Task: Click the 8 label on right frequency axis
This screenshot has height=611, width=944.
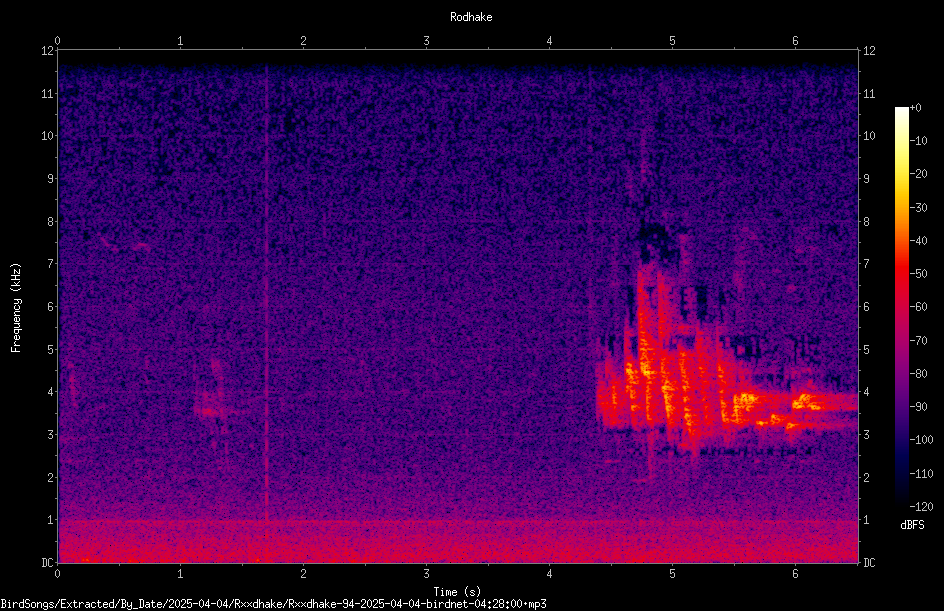Action: coord(866,222)
